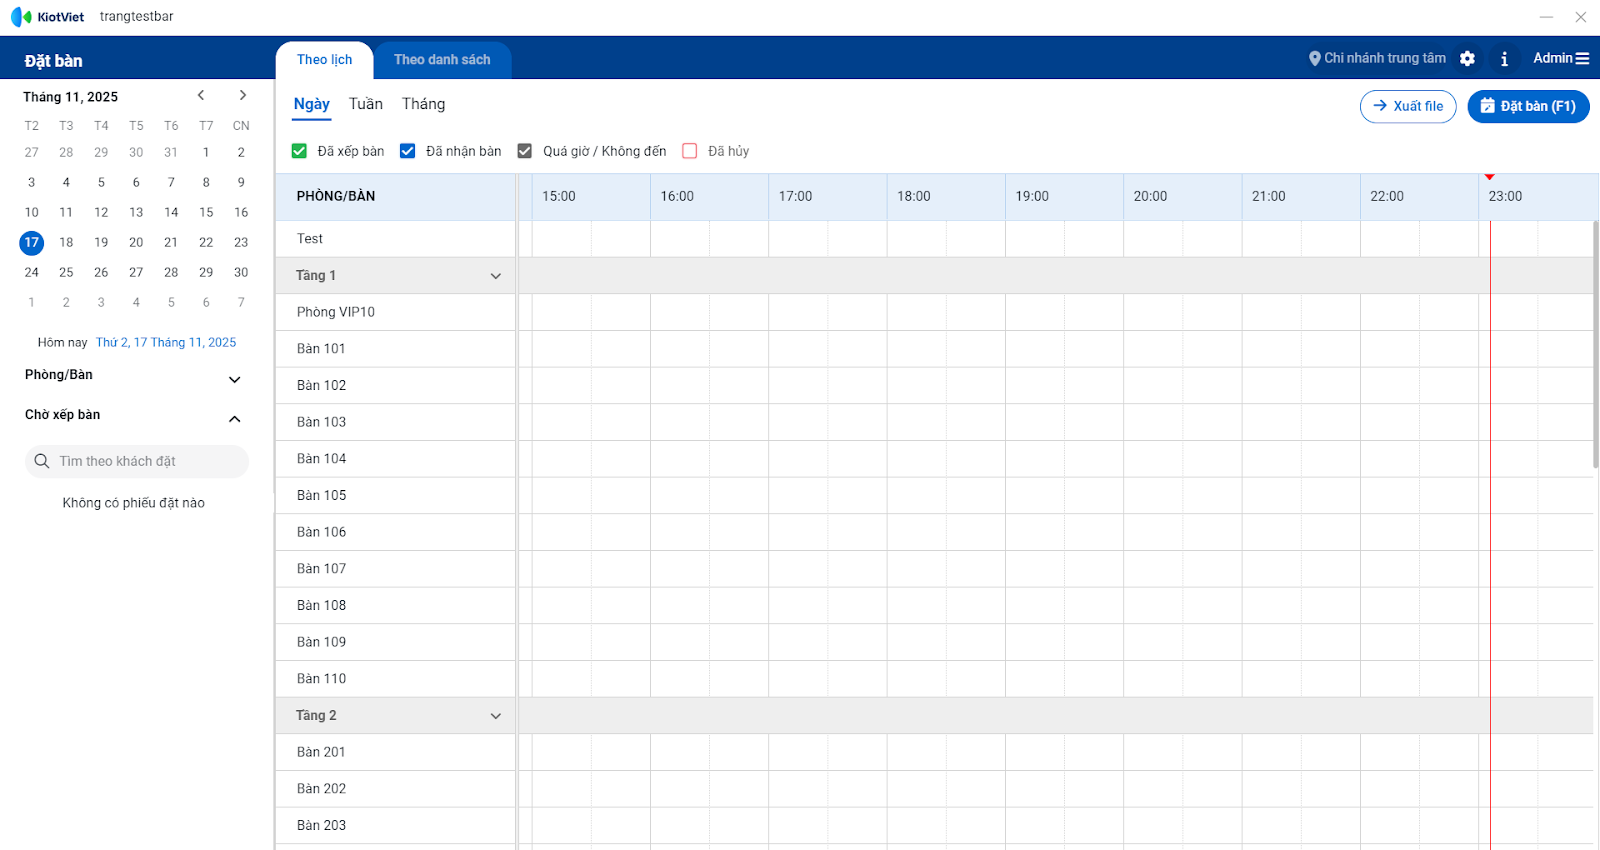Click the vertical scrollbar of schedule
The height and width of the screenshot is (850, 1600).
coord(1596,344)
